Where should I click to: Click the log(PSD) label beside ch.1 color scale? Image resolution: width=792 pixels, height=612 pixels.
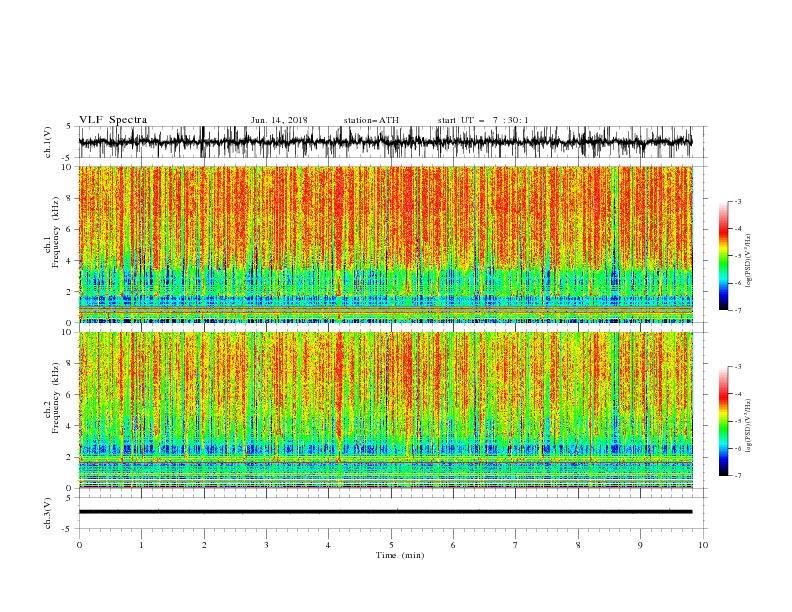[749, 261]
